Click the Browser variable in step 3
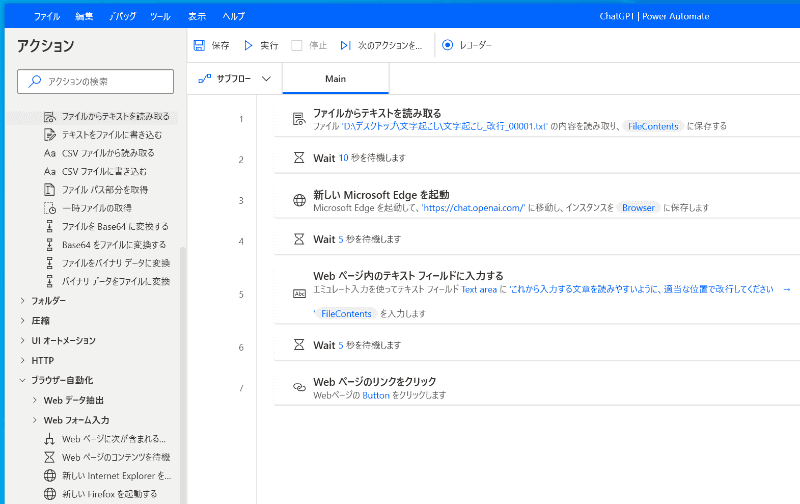 point(638,208)
